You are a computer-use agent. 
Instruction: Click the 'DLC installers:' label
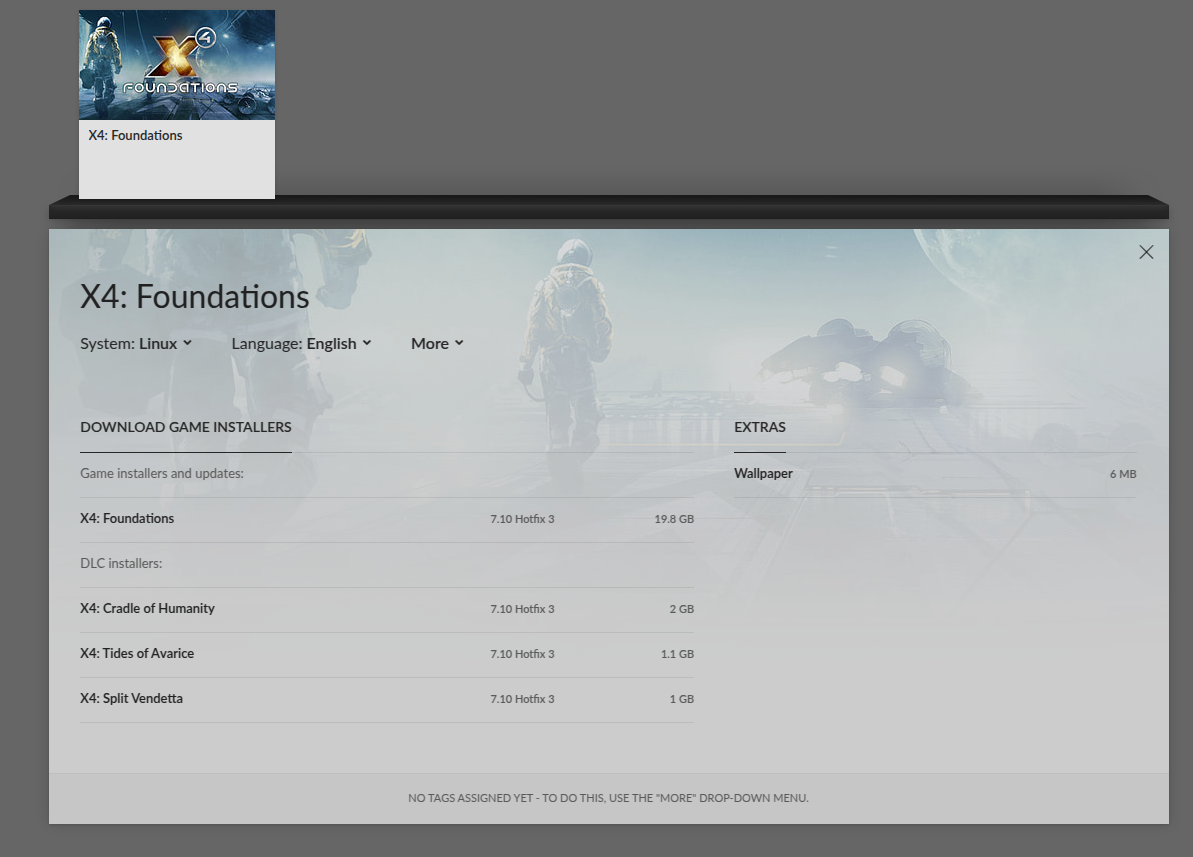click(x=121, y=563)
